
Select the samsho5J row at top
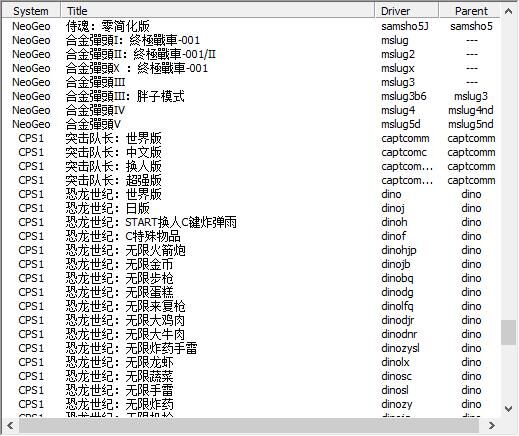[251, 26]
